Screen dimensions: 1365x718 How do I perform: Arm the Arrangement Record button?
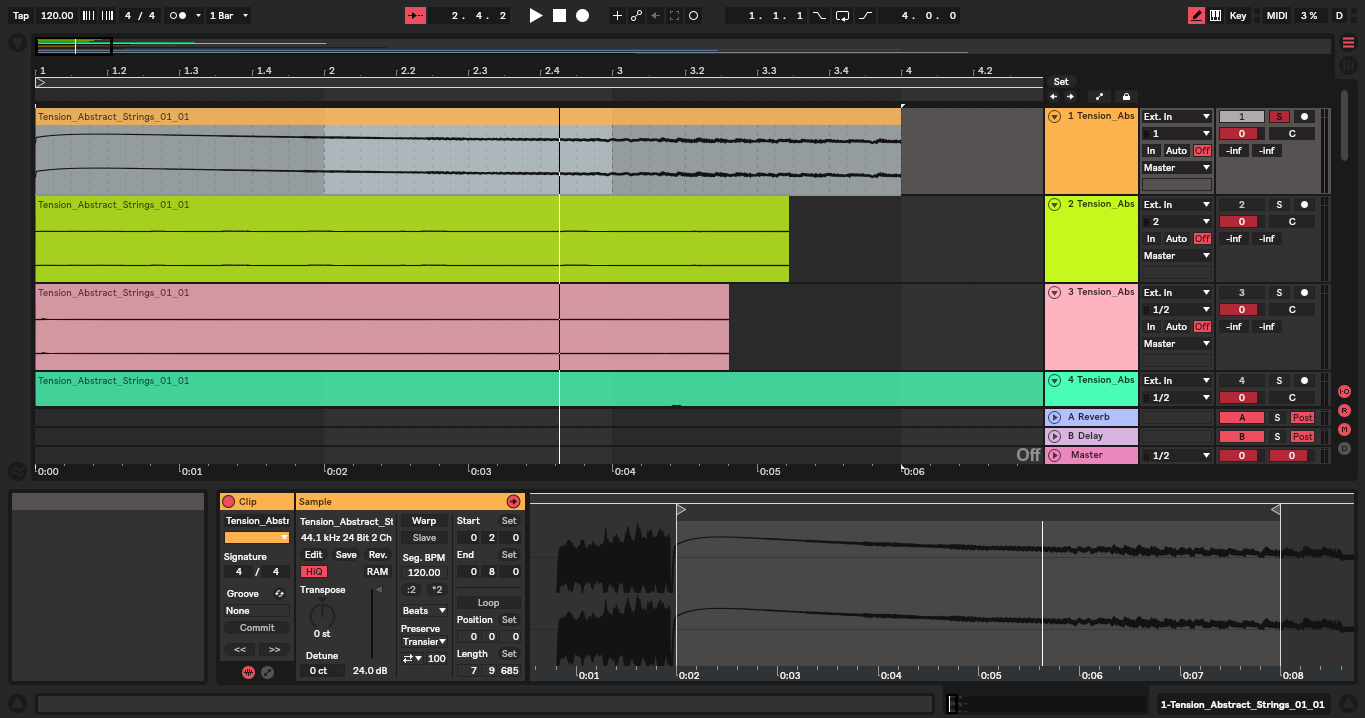[x=582, y=16]
